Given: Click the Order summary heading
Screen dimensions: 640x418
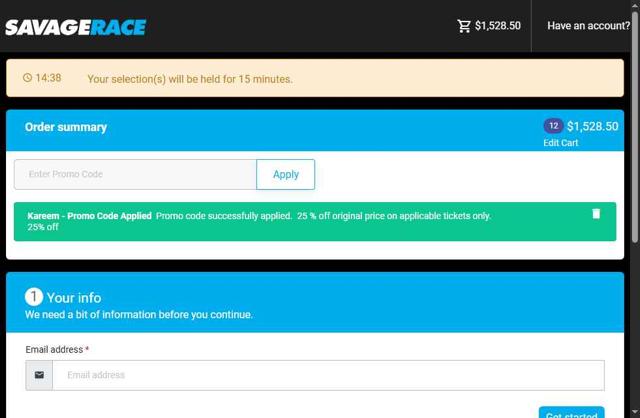Looking at the screenshot, I should [x=66, y=127].
